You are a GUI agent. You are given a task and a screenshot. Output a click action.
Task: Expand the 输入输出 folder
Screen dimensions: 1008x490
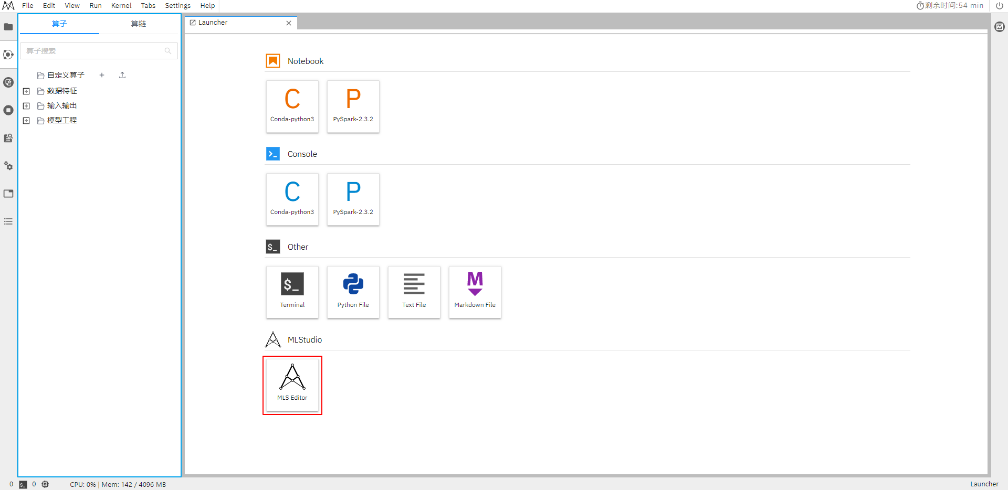[26, 105]
